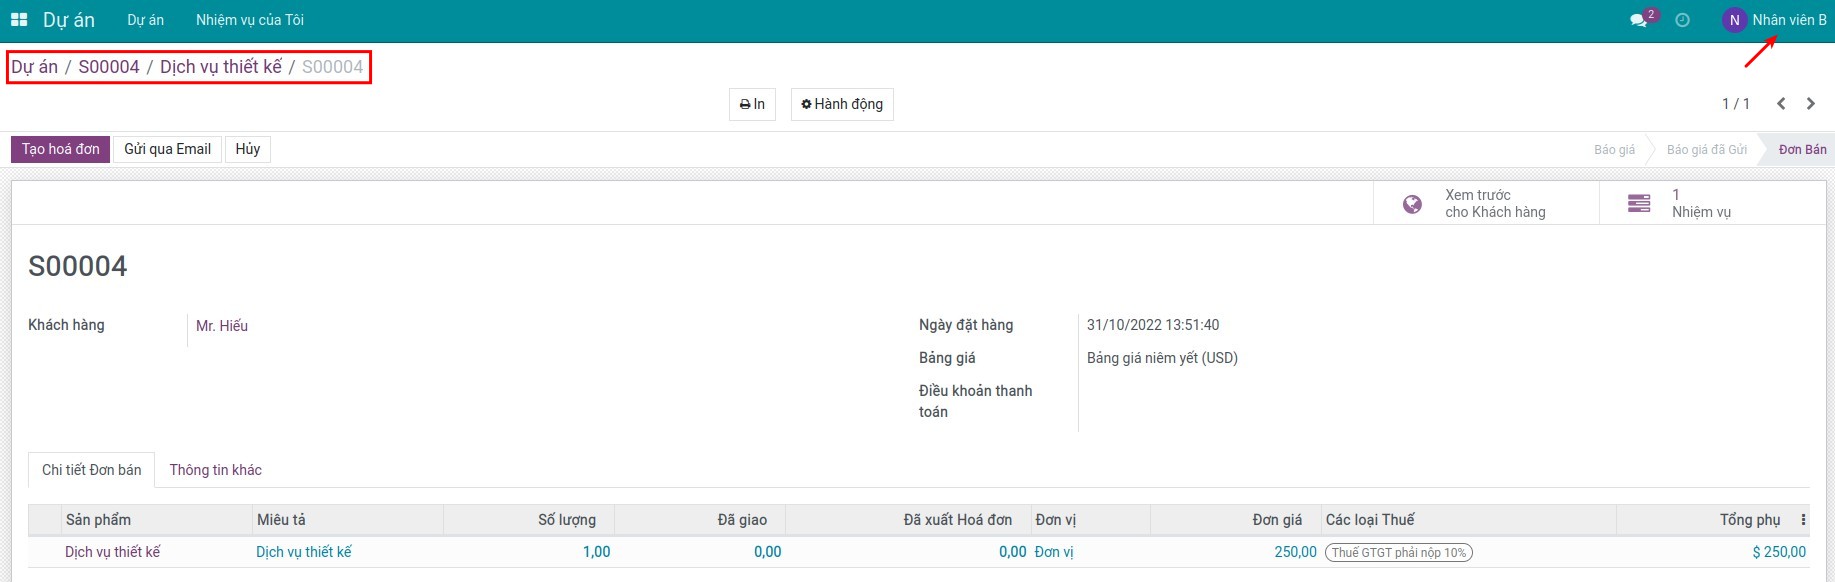The width and height of the screenshot is (1835, 582).
Task: Click the Tạo hoá đơn button
Action: [x=61, y=149]
